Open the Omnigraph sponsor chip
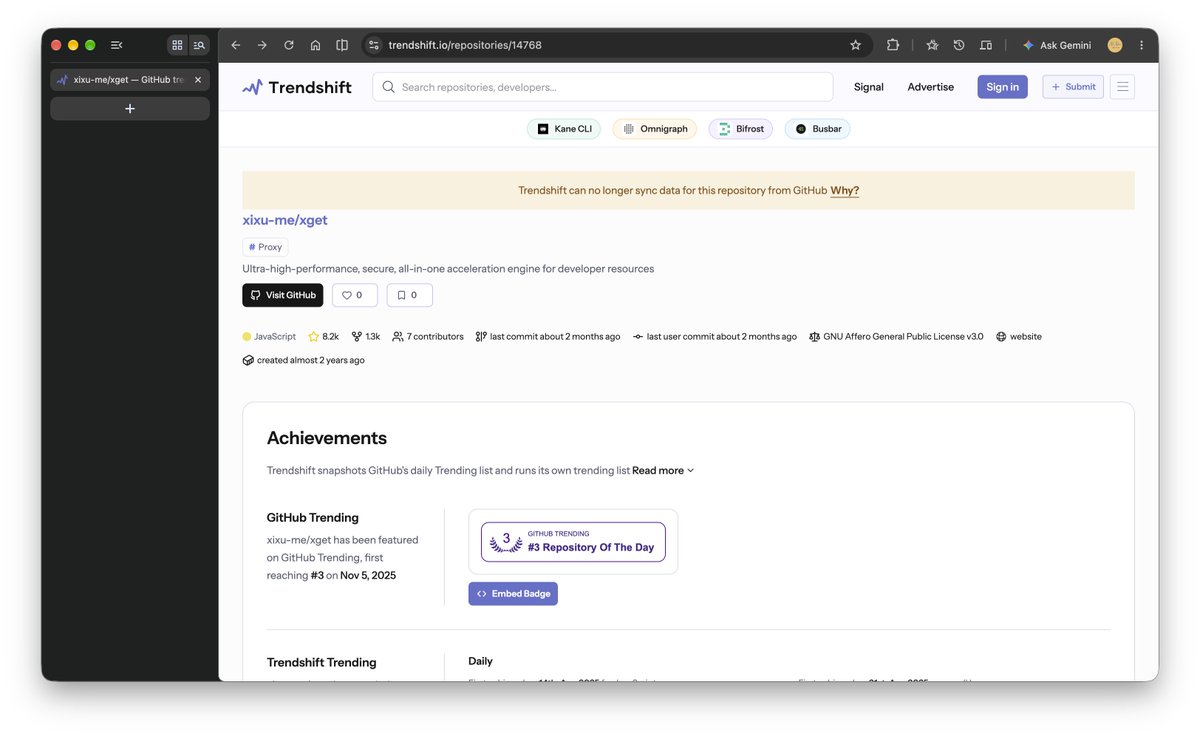 (655, 129)
